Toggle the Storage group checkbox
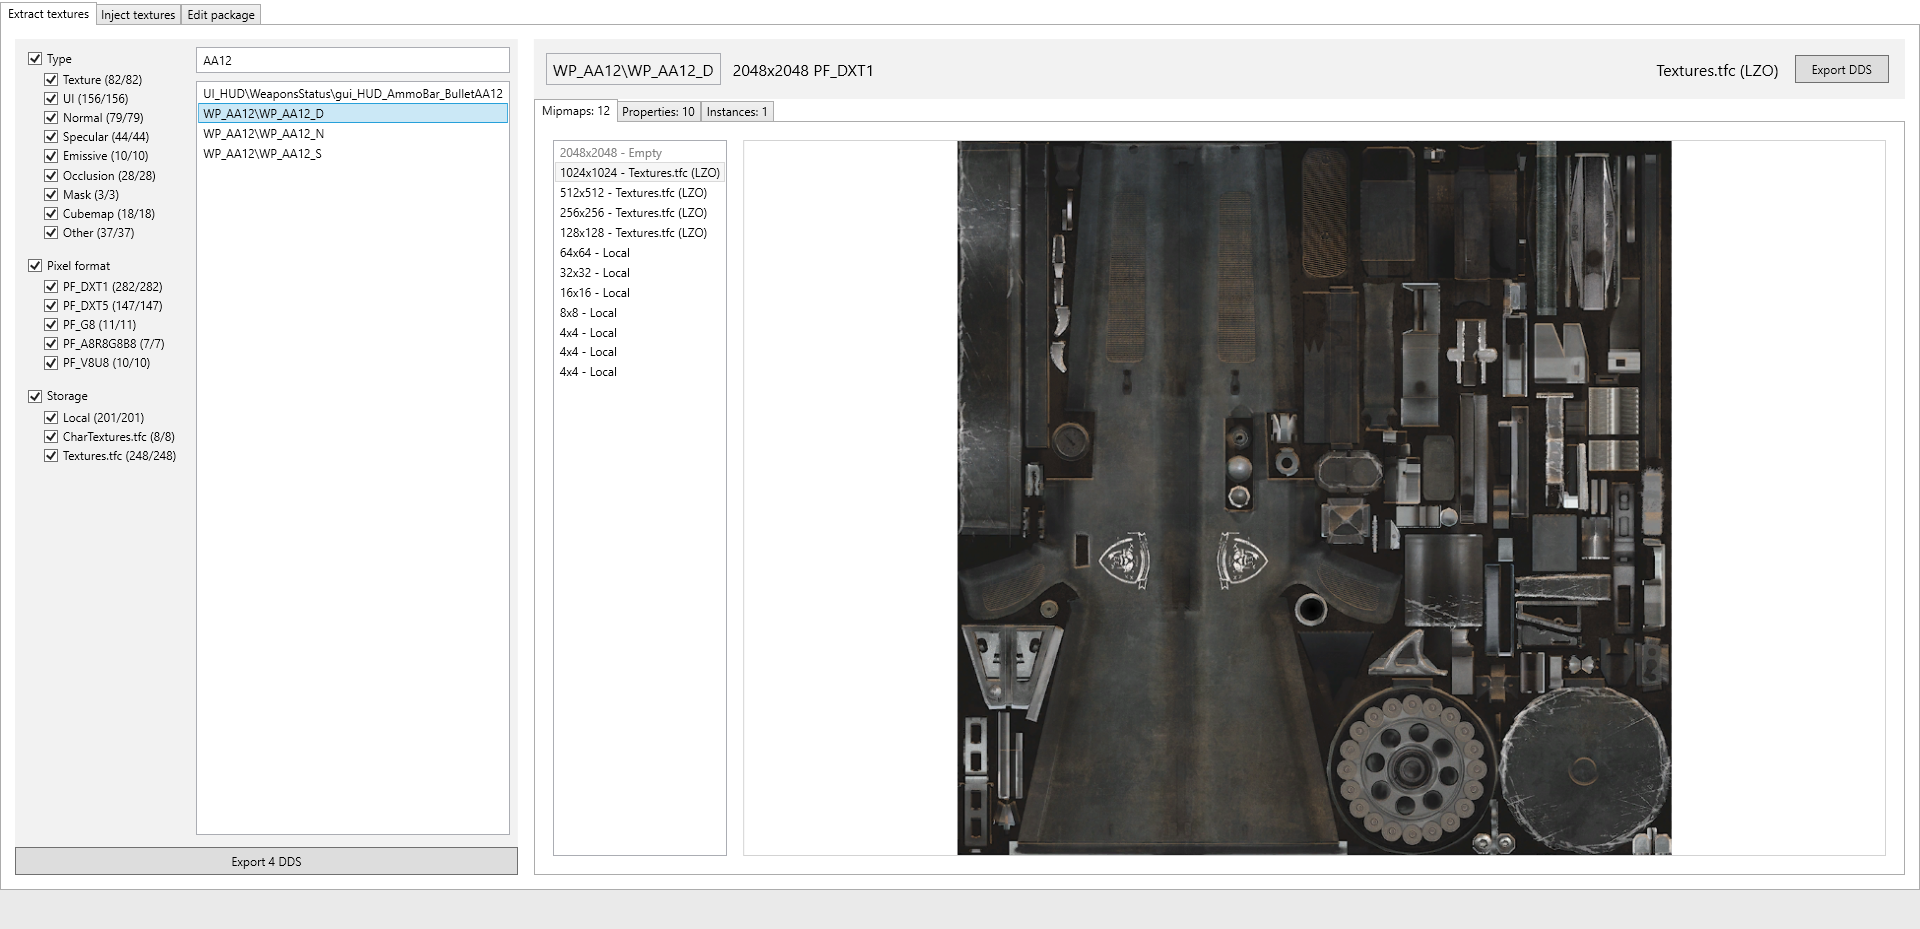This screenshot has width=1920, height=929. coord(35,396)
